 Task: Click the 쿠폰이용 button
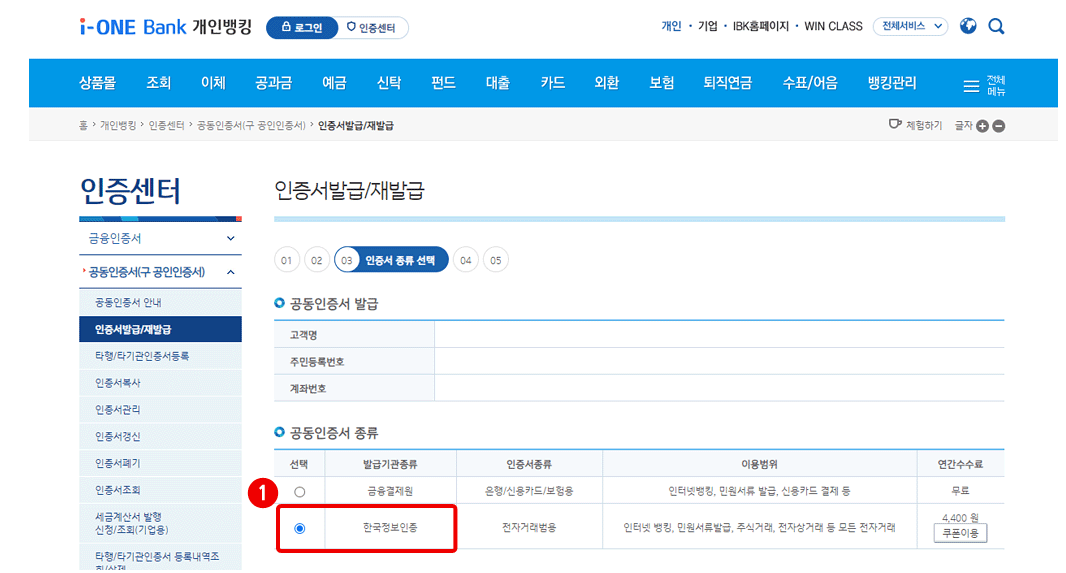960,533
